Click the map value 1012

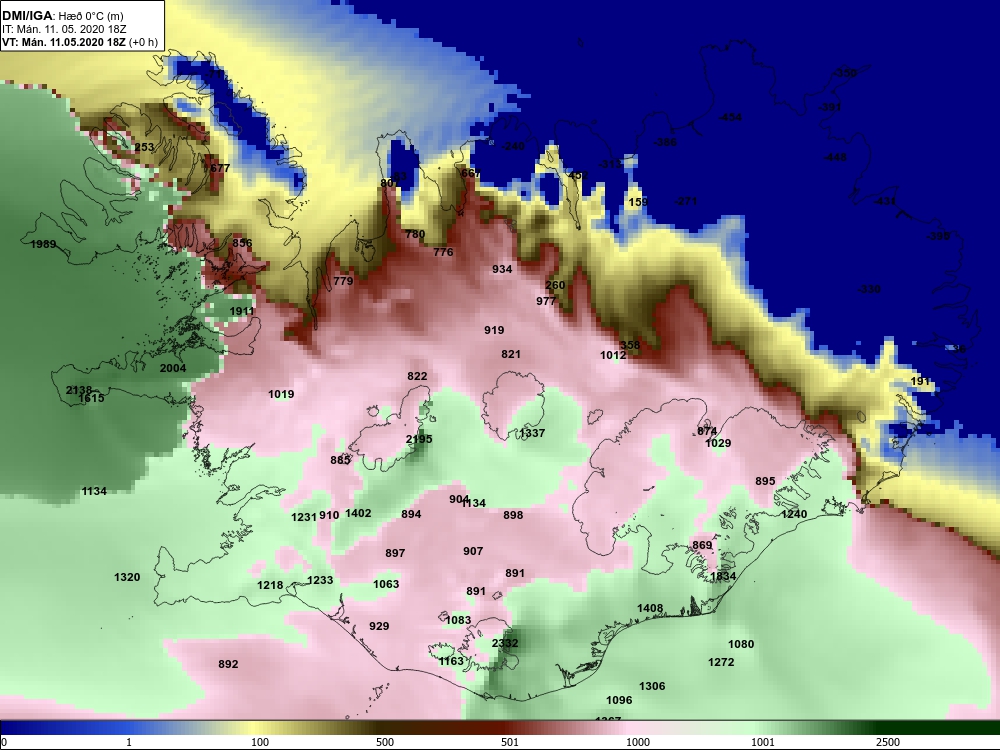point(613,355)
